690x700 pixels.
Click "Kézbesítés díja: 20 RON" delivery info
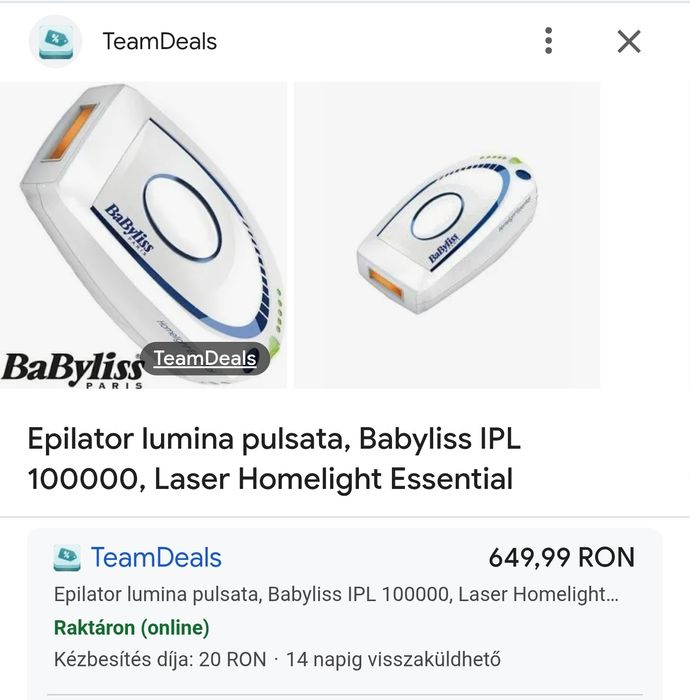(160, 660)
